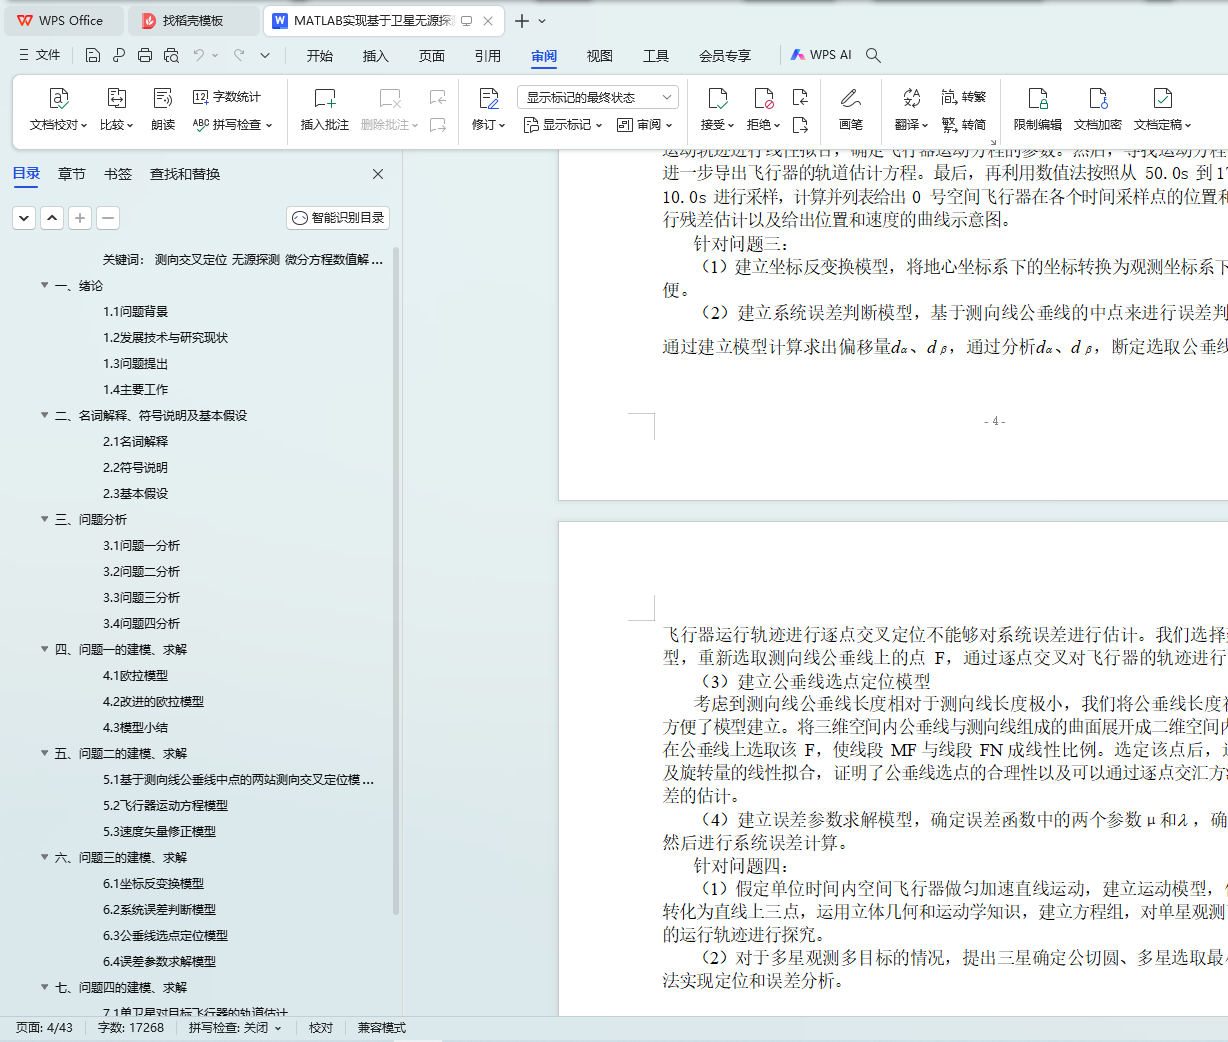Image resolution: width=1228 pixels, height=1042 pixels.
Task: Click 校对 in status bar
Action: pyautogui.click(x=321, y=1028)
